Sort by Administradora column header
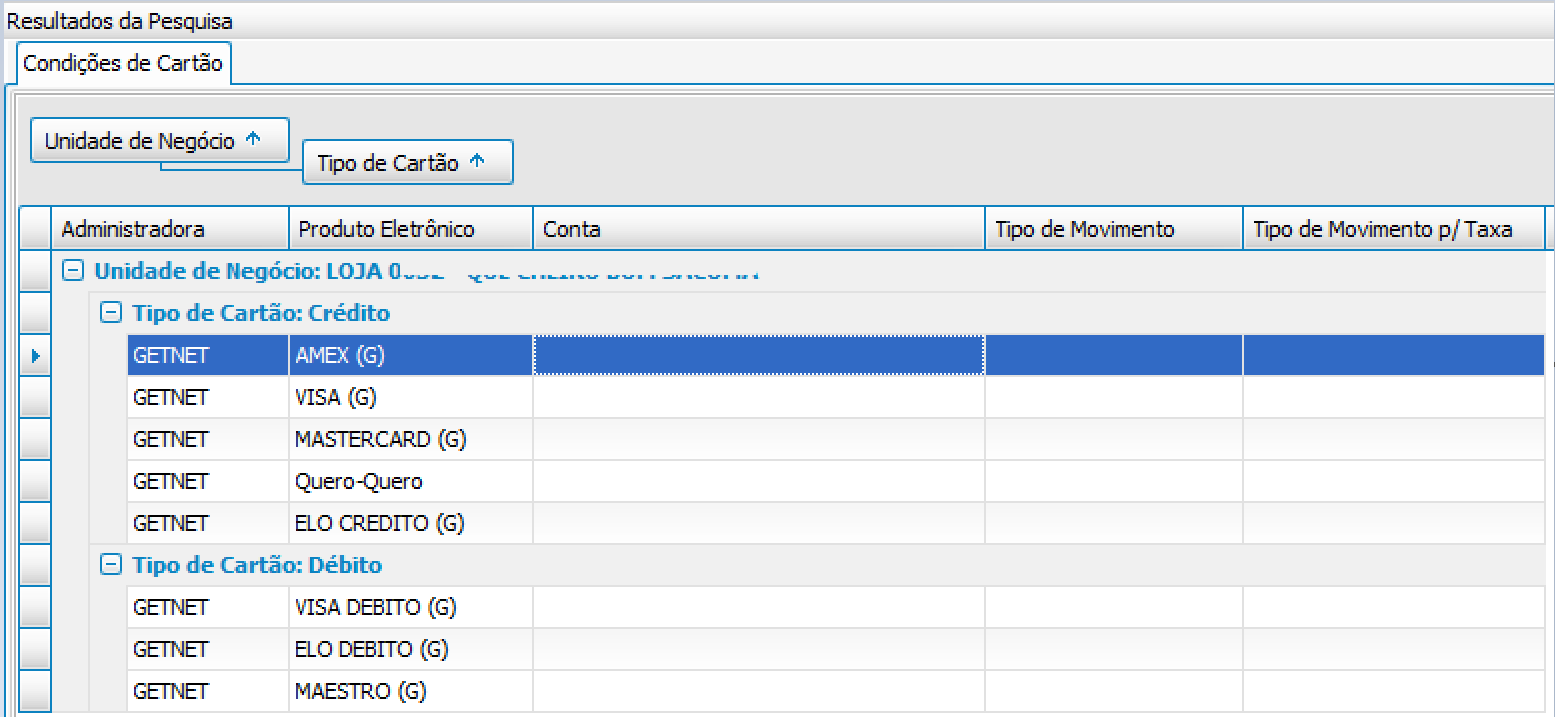The image size is (1555, 717). click(170, 229)
